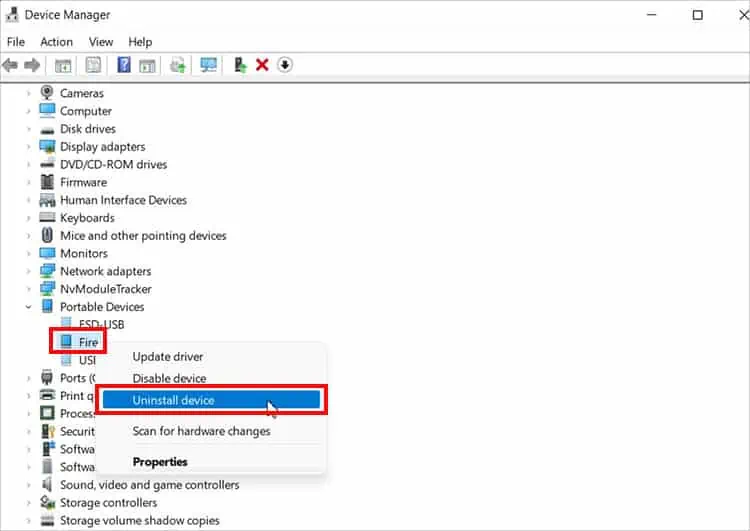Click the Show/Hide Console Tree toolbar icon

(63, 65)
